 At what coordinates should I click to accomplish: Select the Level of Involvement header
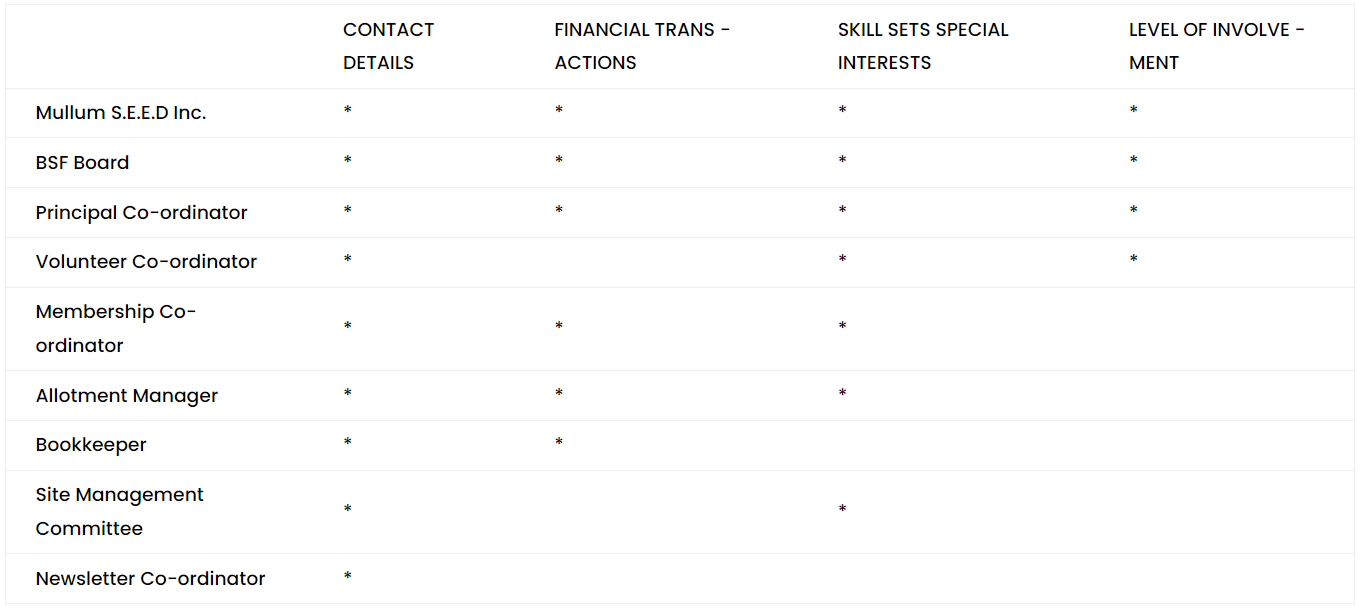pyautogui.click(x=1216, y=46)
